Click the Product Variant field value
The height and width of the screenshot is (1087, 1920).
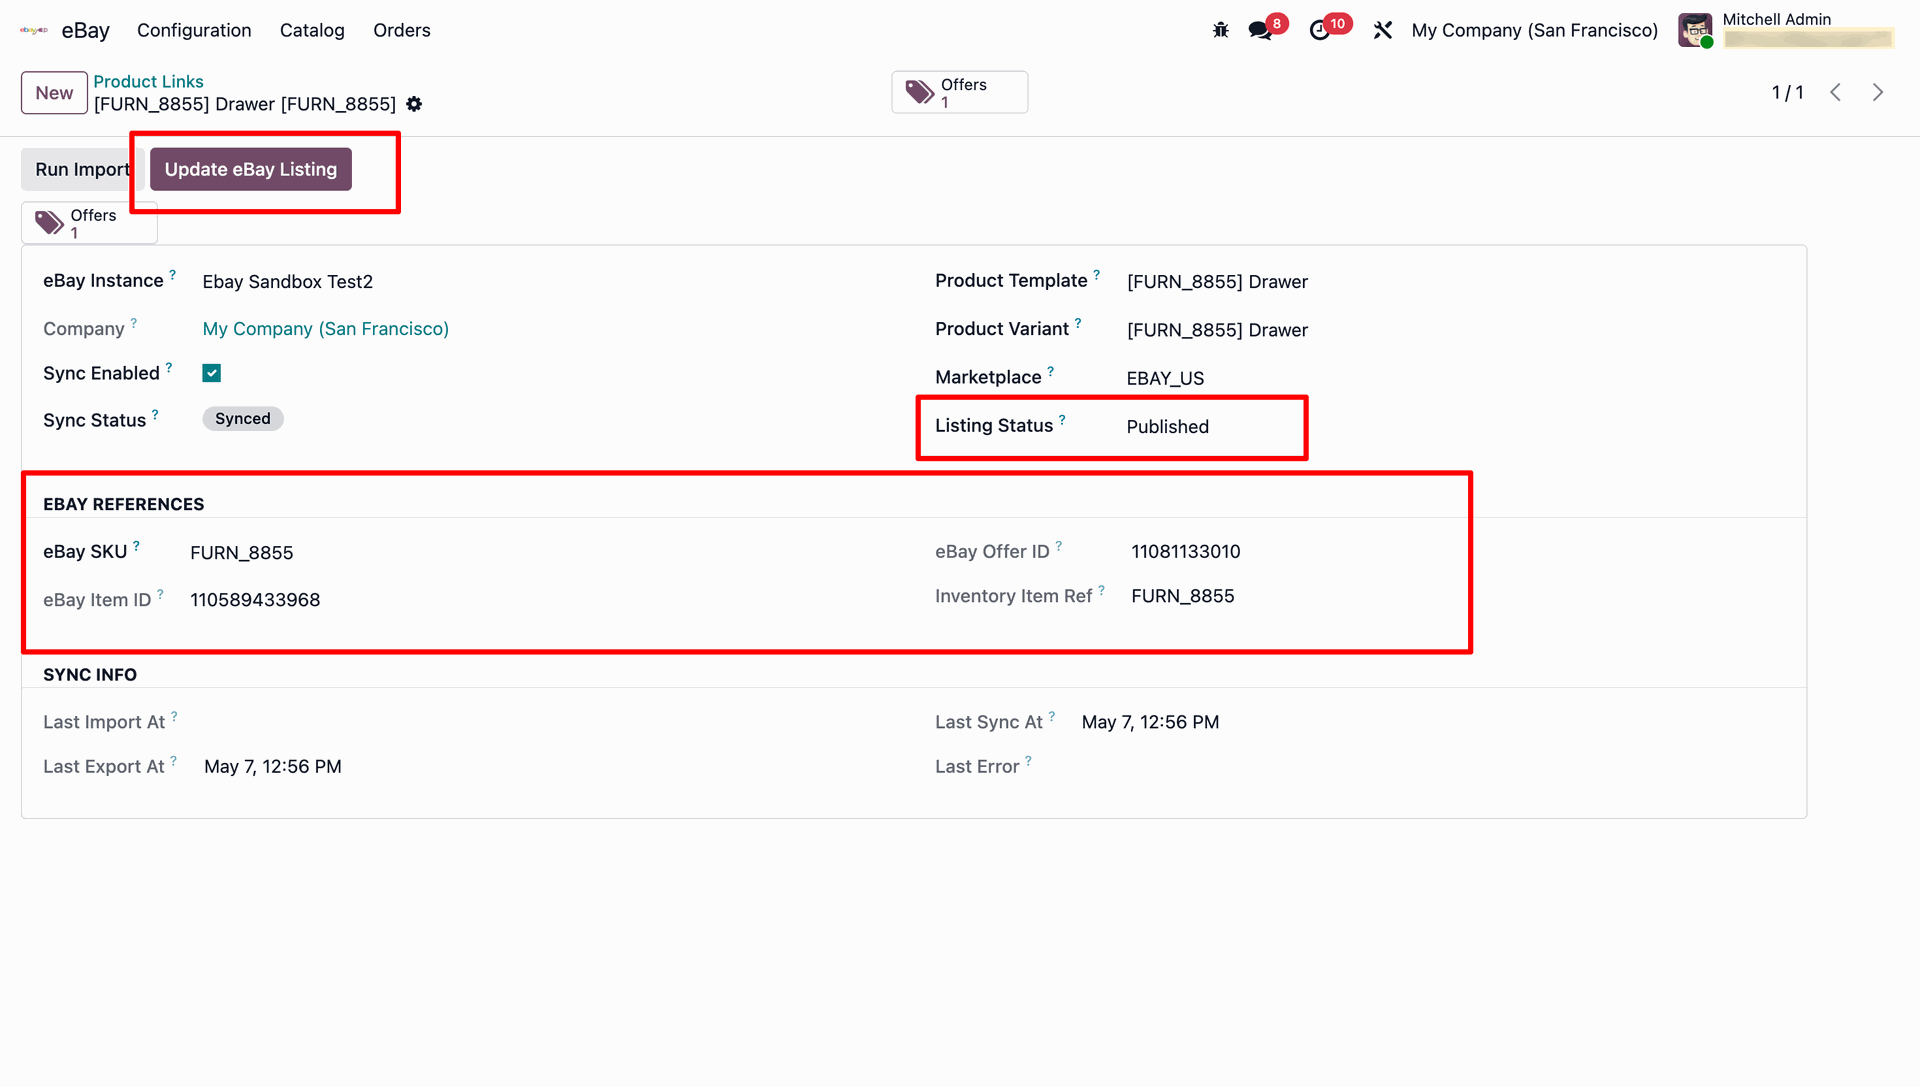1217,330
